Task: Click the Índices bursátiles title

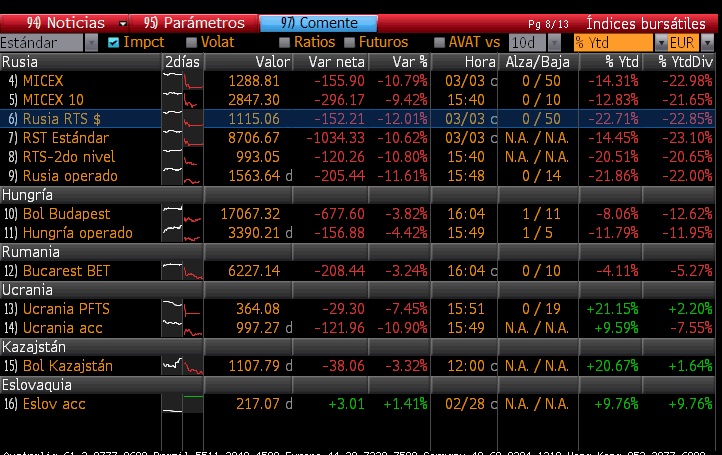Action: (646, 23)
